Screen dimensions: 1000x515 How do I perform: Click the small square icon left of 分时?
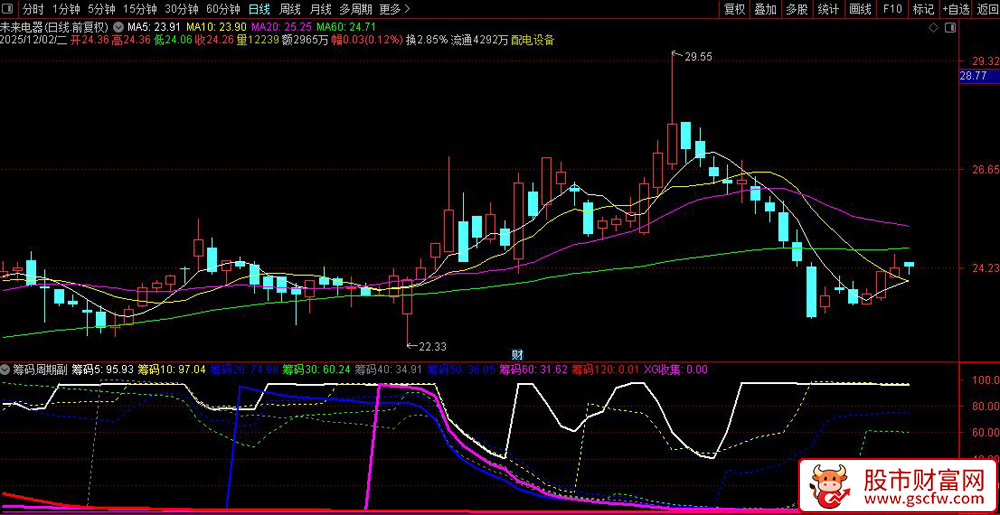8,9
